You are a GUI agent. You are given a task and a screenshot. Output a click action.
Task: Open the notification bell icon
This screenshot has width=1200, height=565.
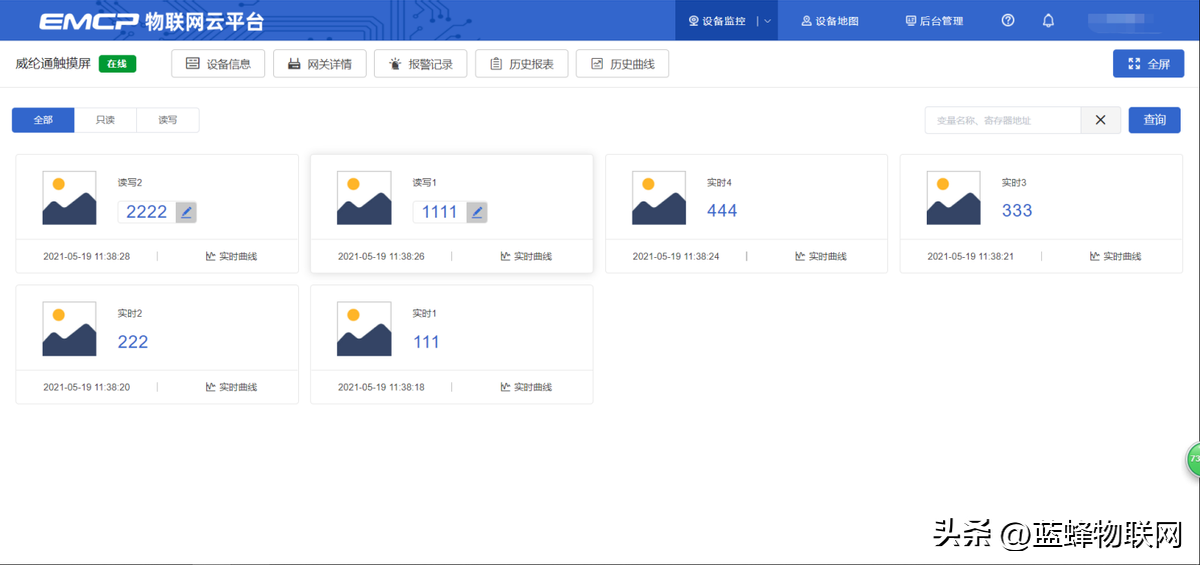pos(1048,21)
